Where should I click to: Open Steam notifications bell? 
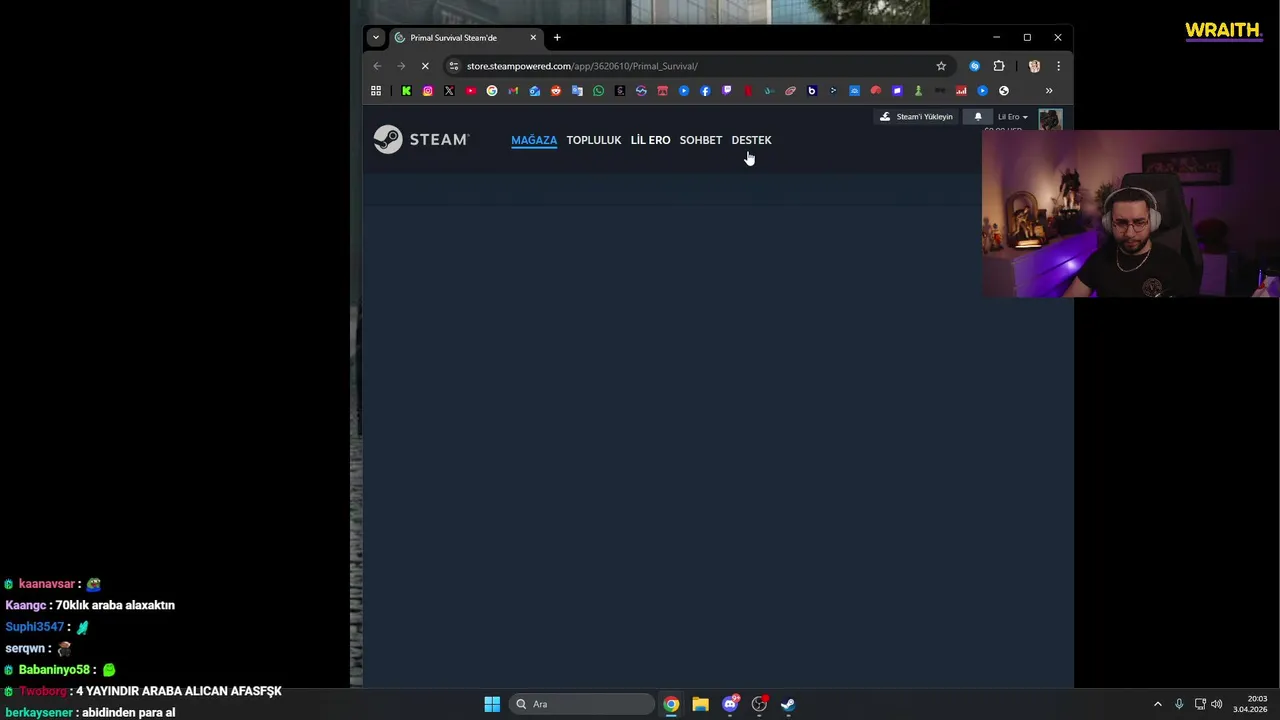(x=978, y=117)
